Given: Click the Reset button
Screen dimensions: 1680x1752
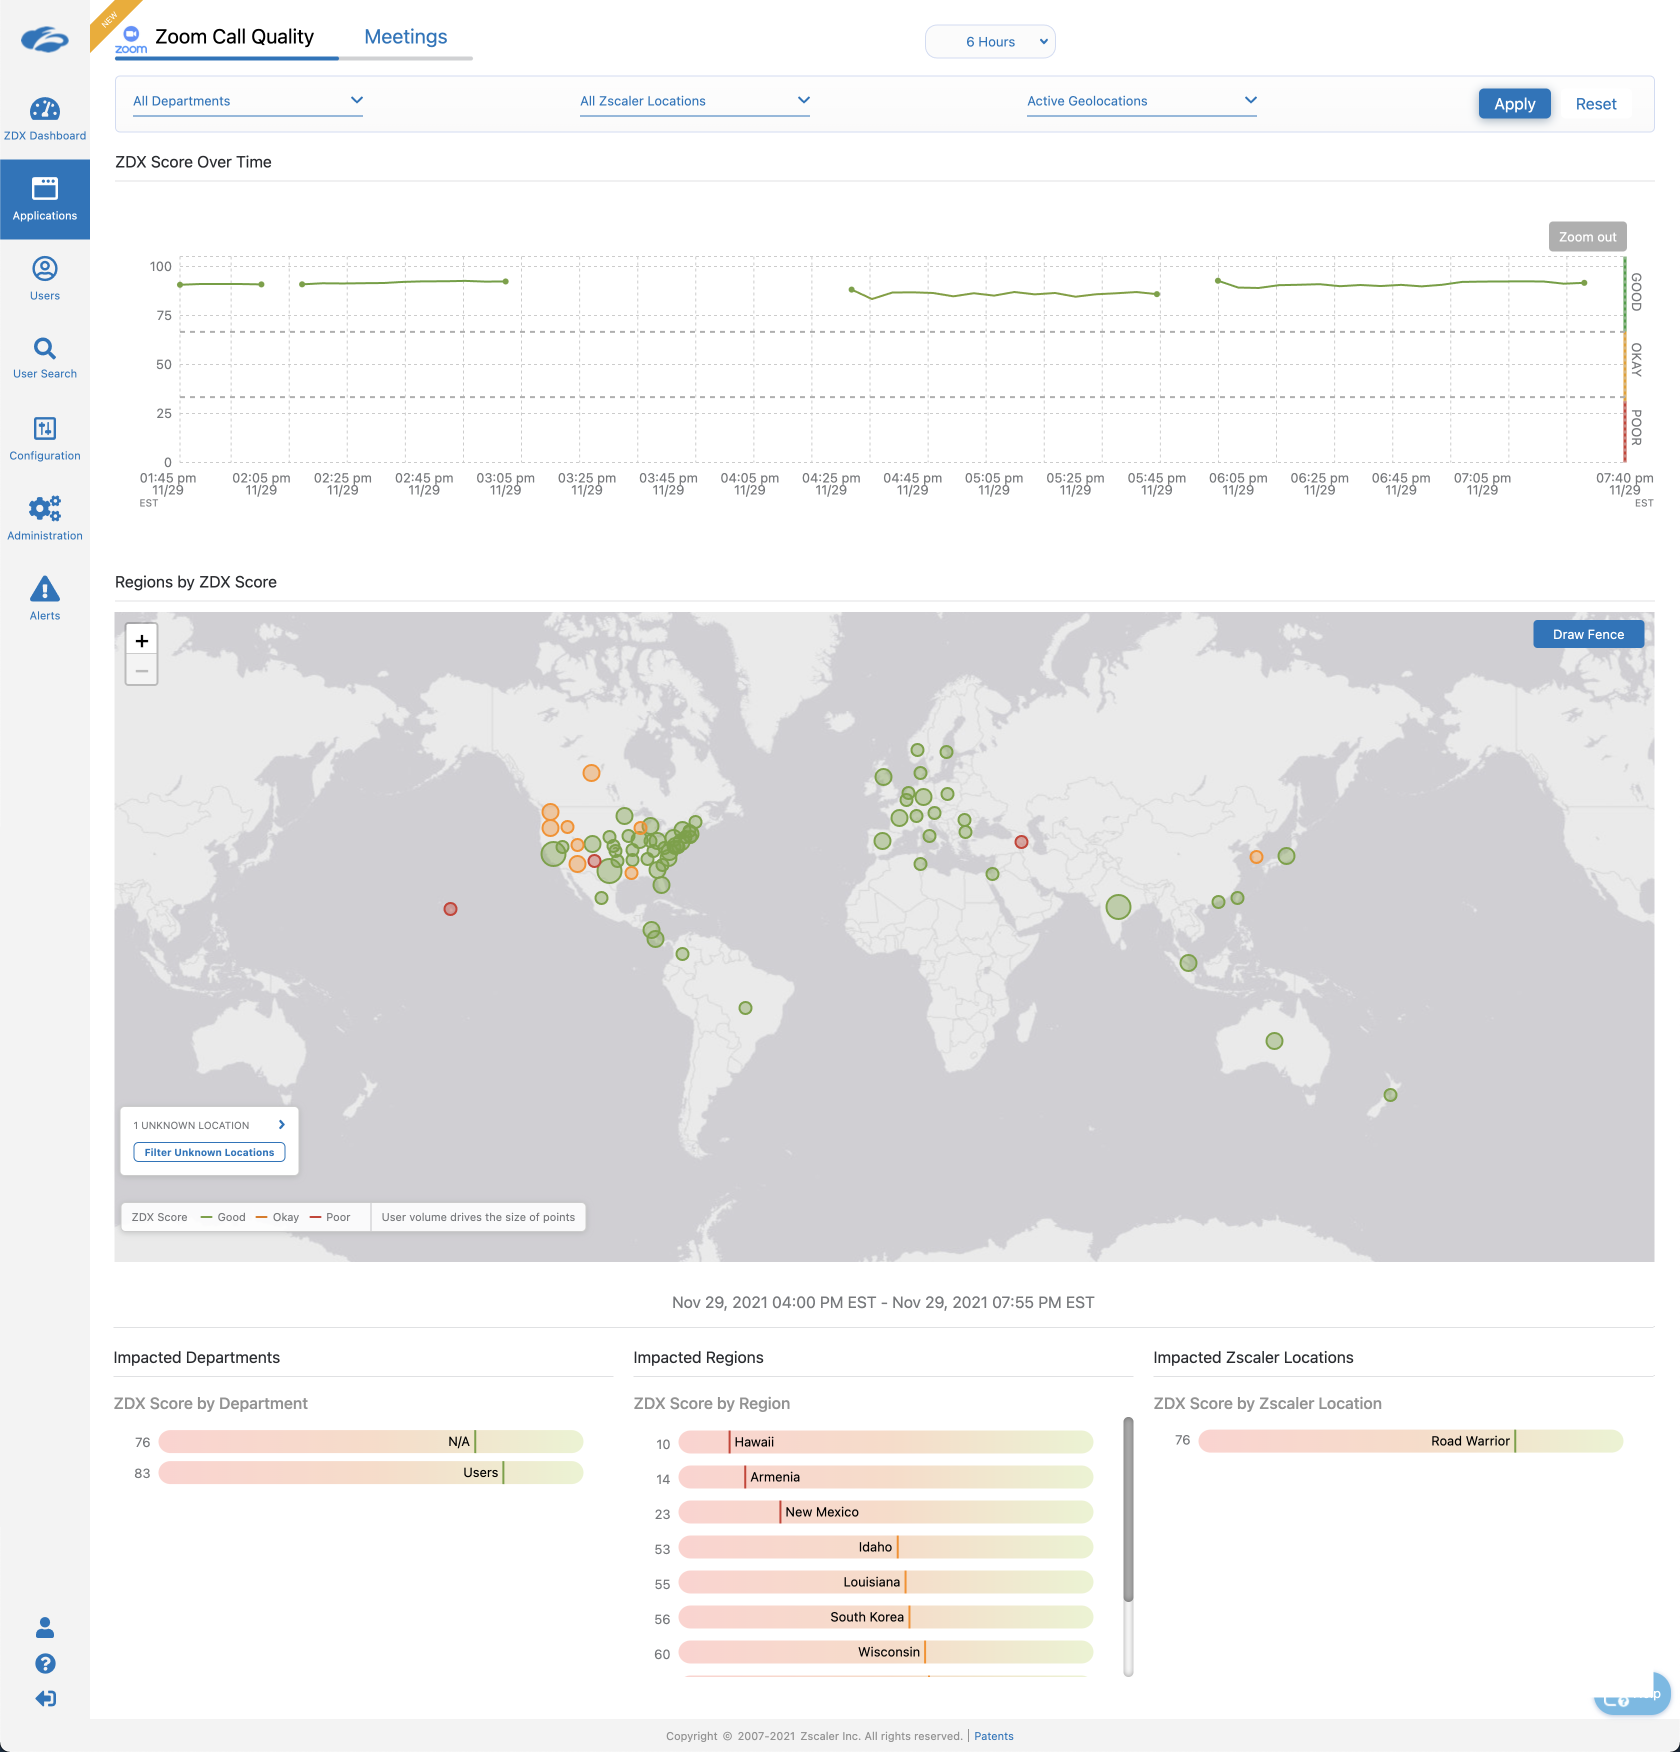Looking at the screenshot, I should 1596,104.
